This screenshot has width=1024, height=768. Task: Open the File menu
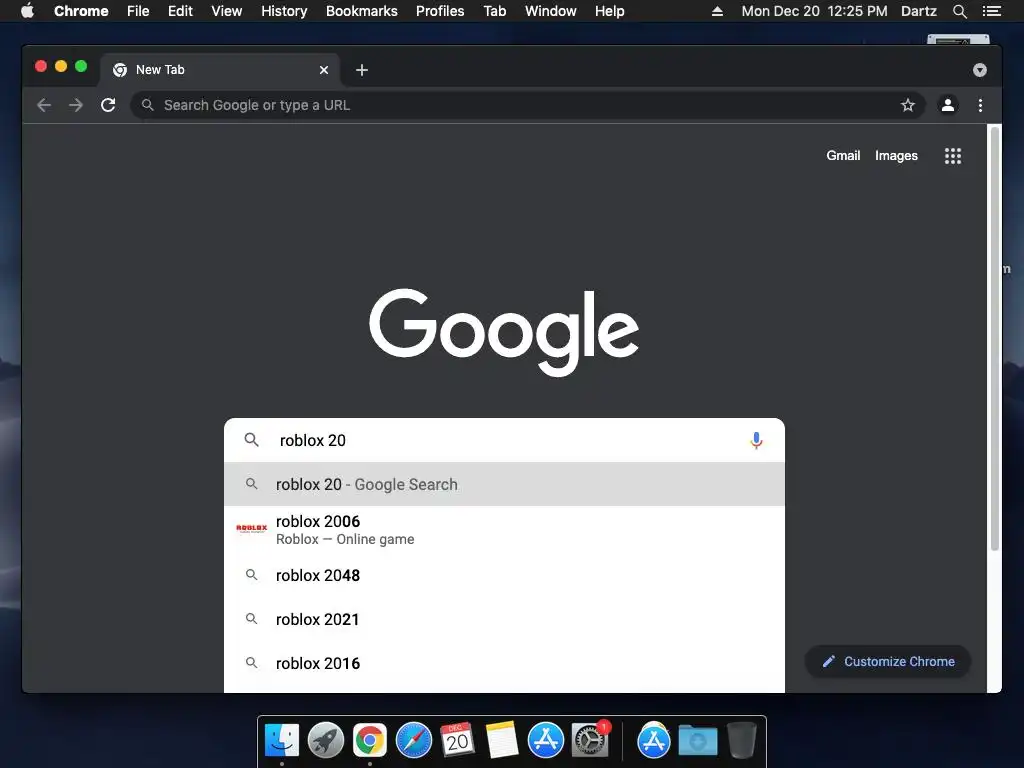click(138, 11)
